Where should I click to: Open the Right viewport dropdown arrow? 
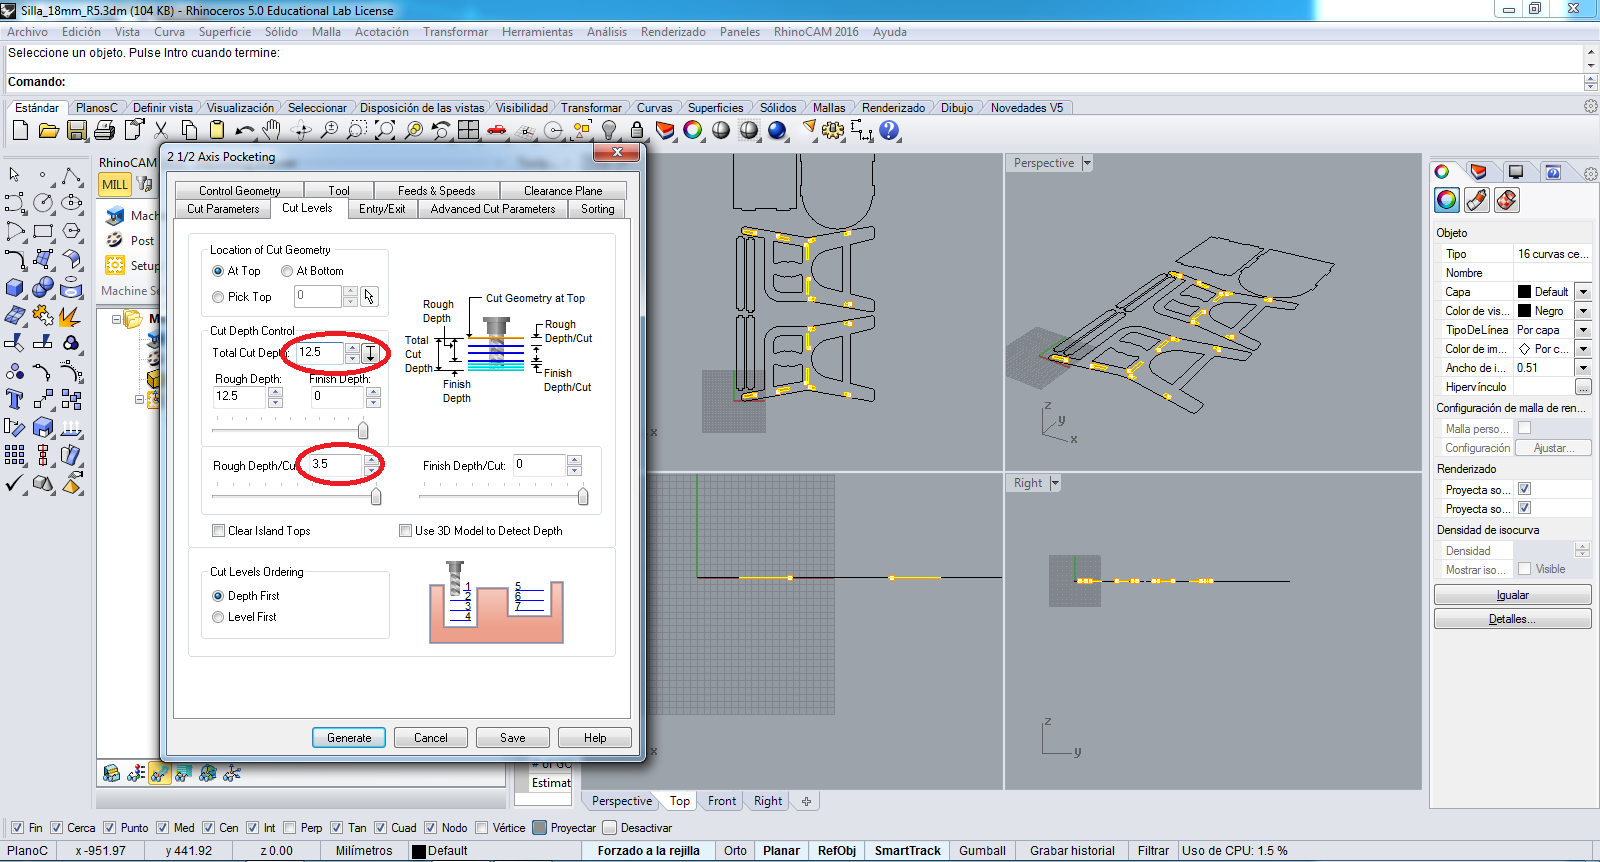[x=1055, y=483]
